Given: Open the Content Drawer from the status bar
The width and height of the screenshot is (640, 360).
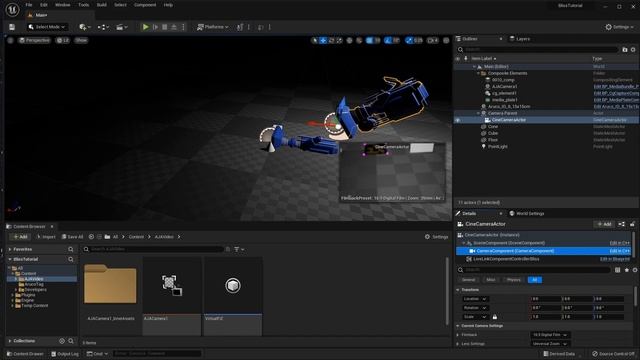Looking at the screenshot, I should pyautogui.click(x=25, y=354).
